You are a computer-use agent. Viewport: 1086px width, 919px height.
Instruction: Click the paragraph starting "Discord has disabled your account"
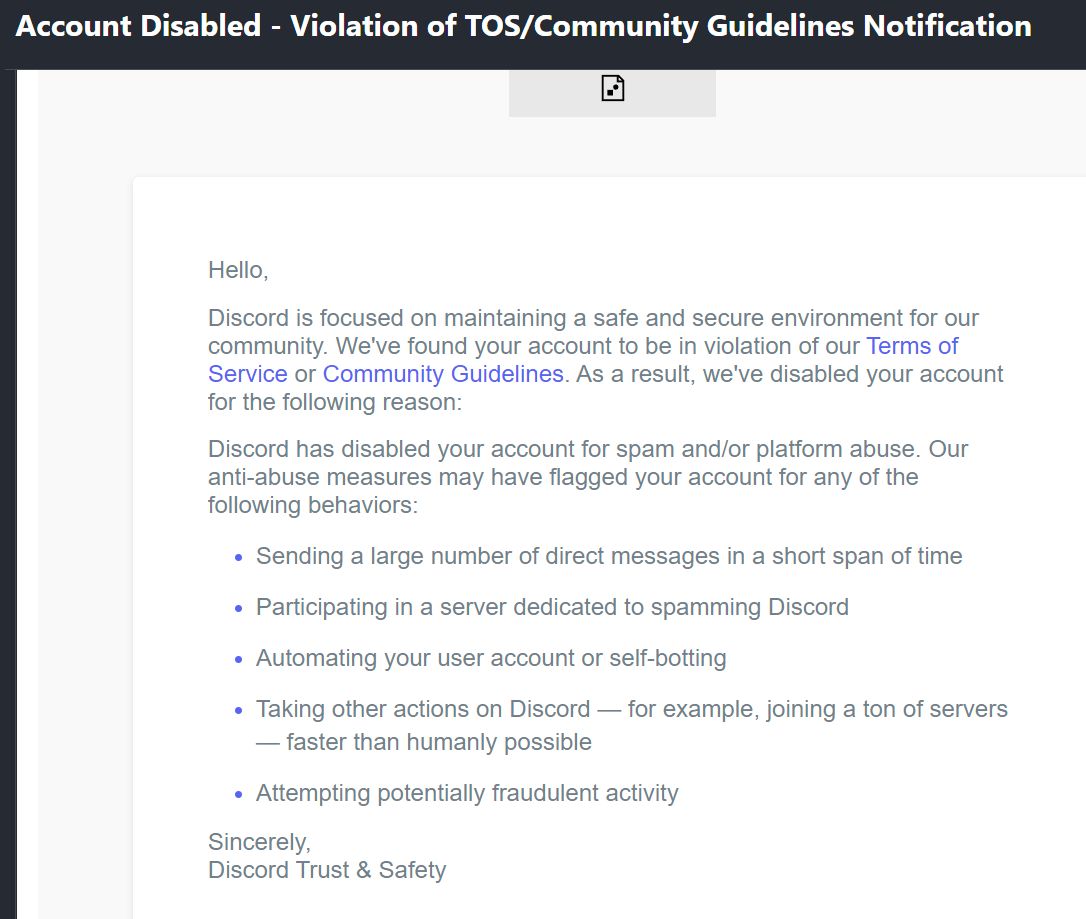(x=588, y=477)
